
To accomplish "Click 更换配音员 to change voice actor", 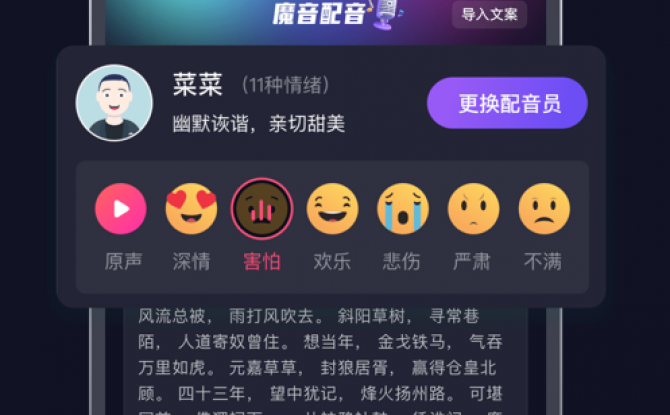I will click(x=507, y=103).
